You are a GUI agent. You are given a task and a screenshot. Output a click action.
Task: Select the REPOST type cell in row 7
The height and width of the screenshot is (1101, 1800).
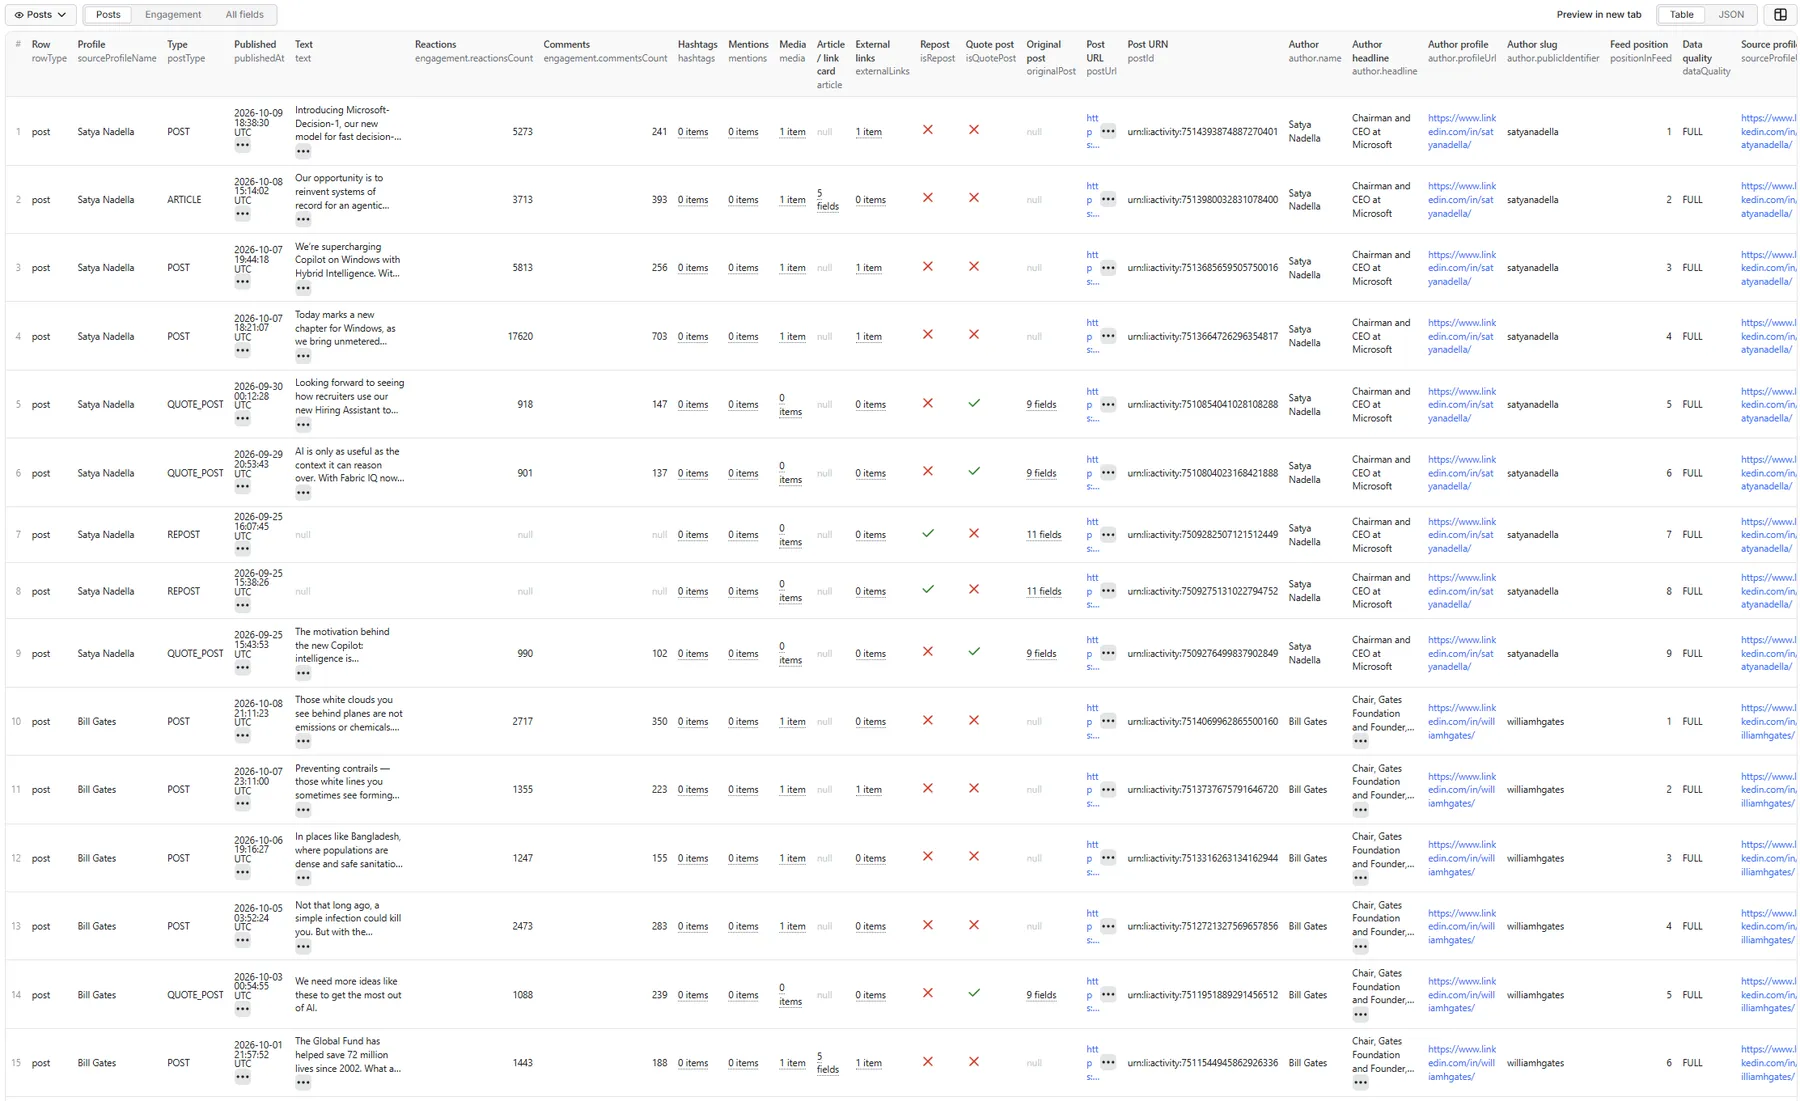[x=183, y=535]
